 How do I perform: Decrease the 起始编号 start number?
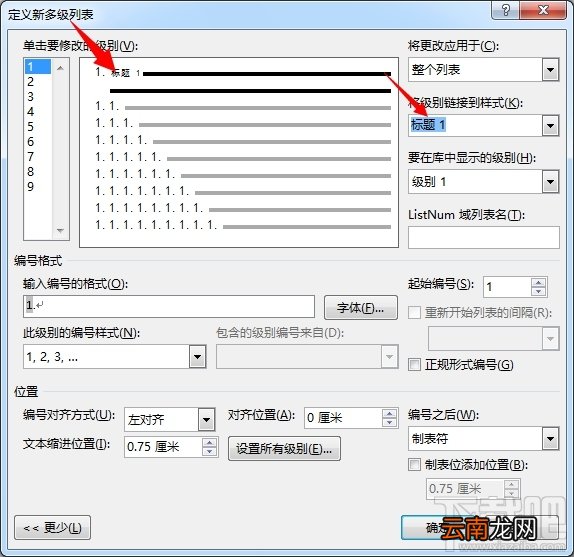[538, 291]
